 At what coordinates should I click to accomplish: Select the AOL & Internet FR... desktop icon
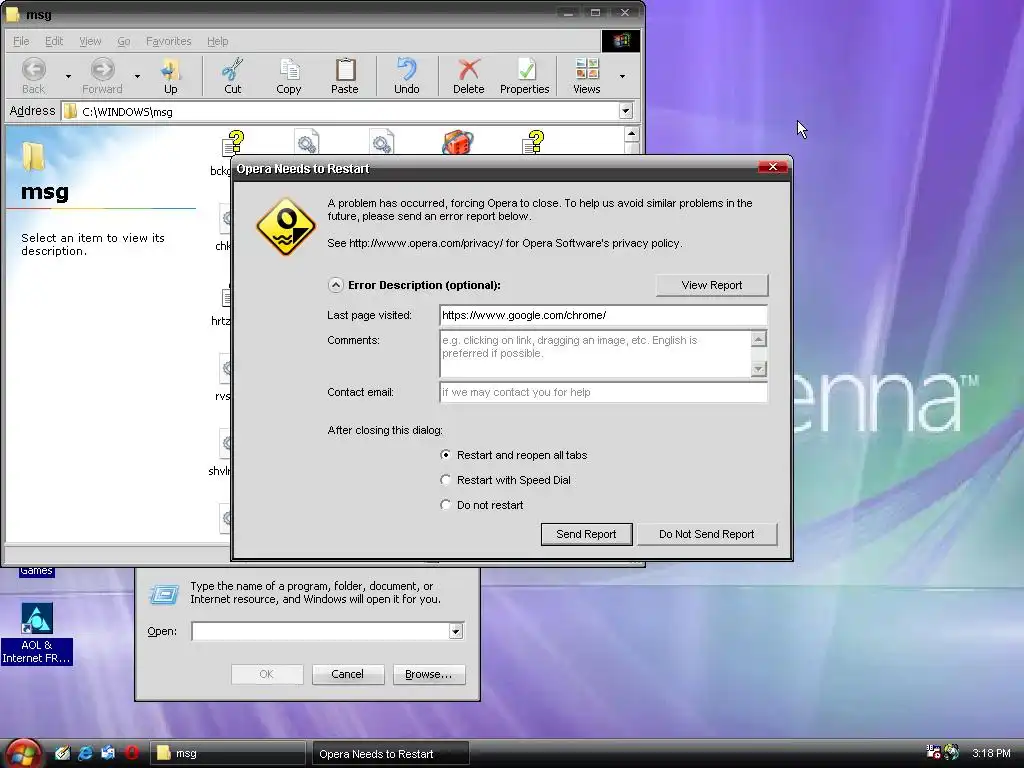(37, 633)
